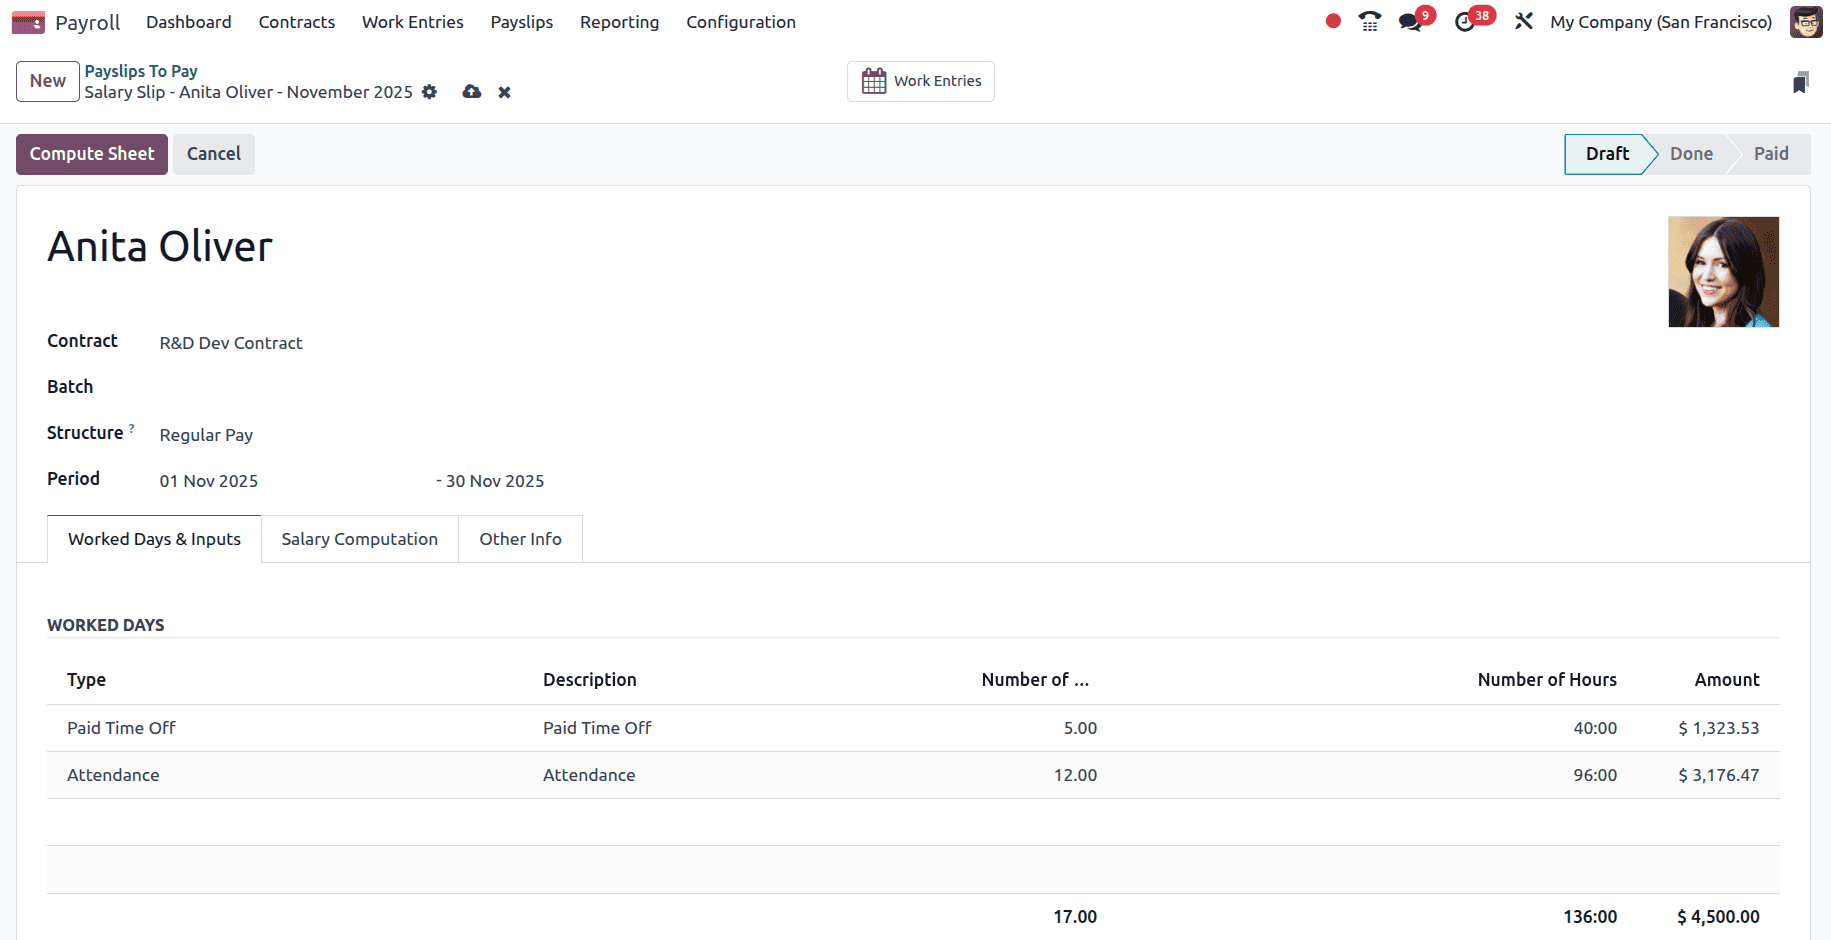Viewport: 1831px width, 940px height.
Task: Open the Other Info tab
Action: pyautogui.click(x=520, y=538)
